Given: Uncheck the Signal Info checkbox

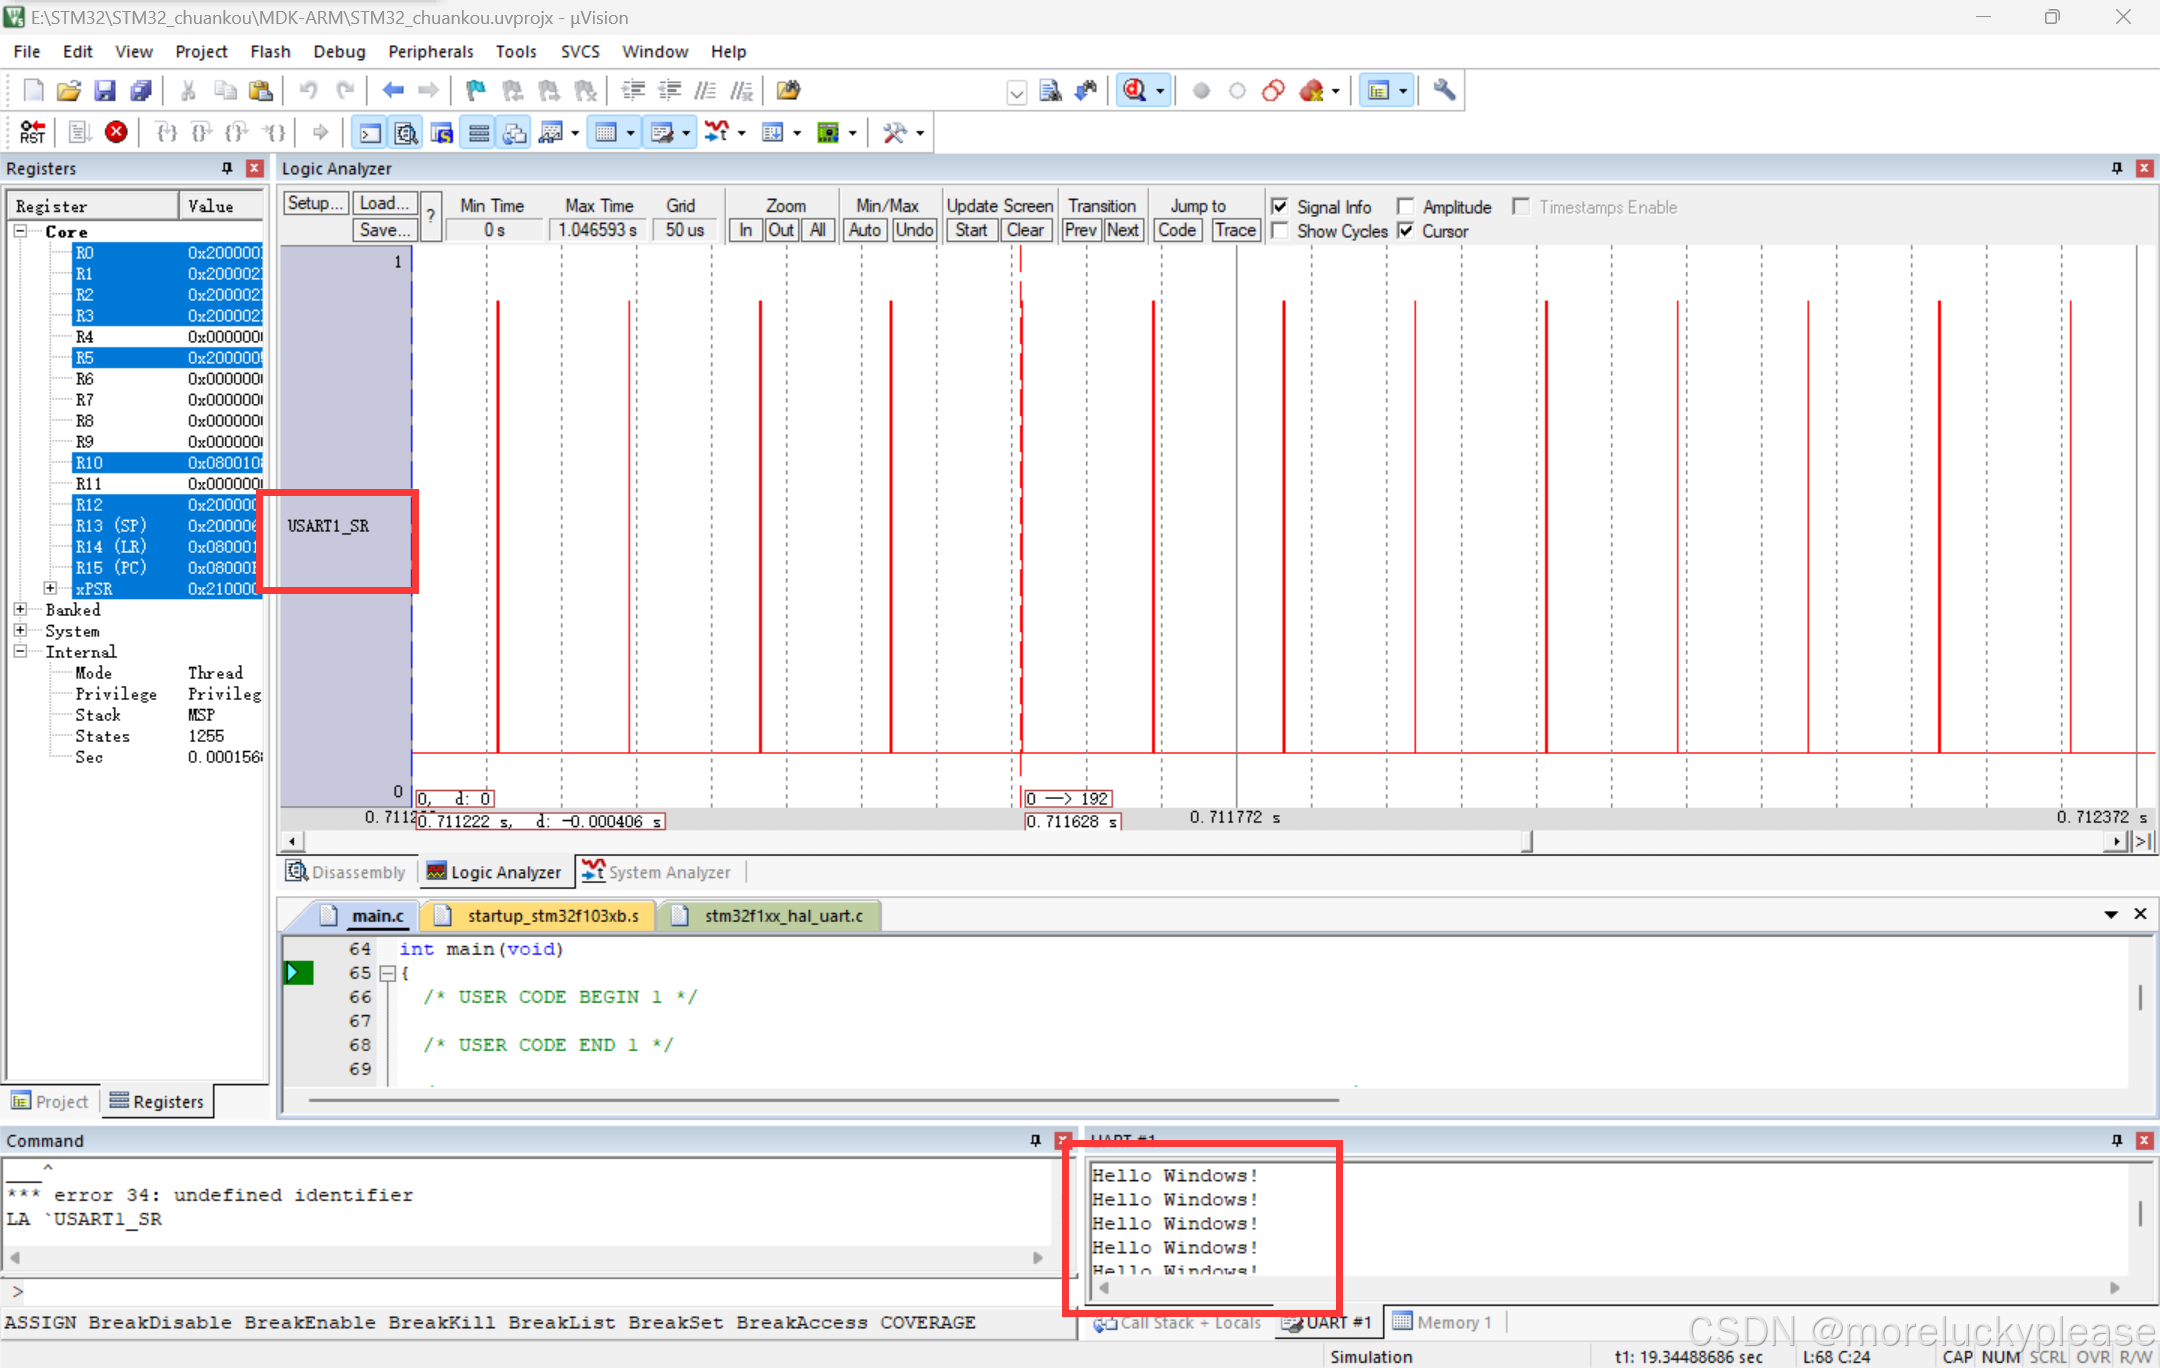Looking at the screenshot, I should pyautogui.click(x=1279, y=206).
